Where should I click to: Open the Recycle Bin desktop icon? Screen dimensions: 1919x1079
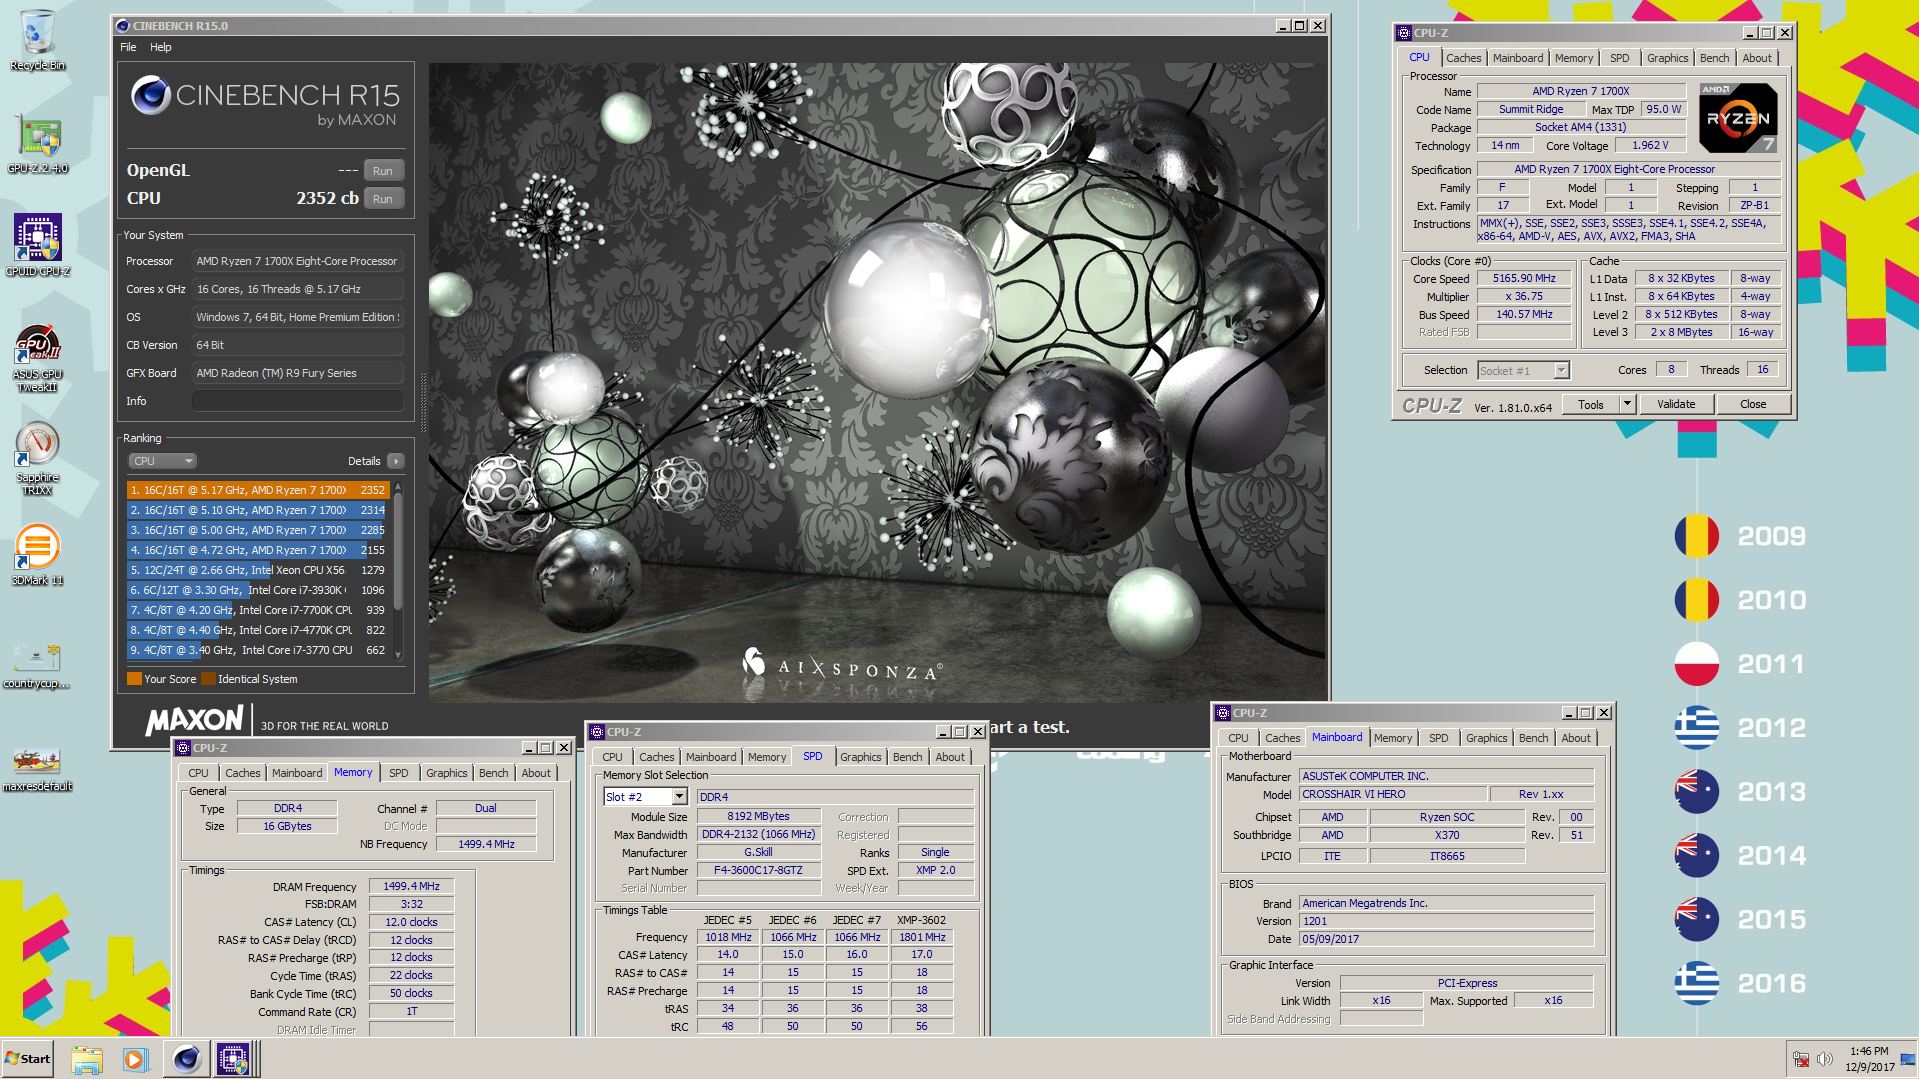tap(37, 40)
